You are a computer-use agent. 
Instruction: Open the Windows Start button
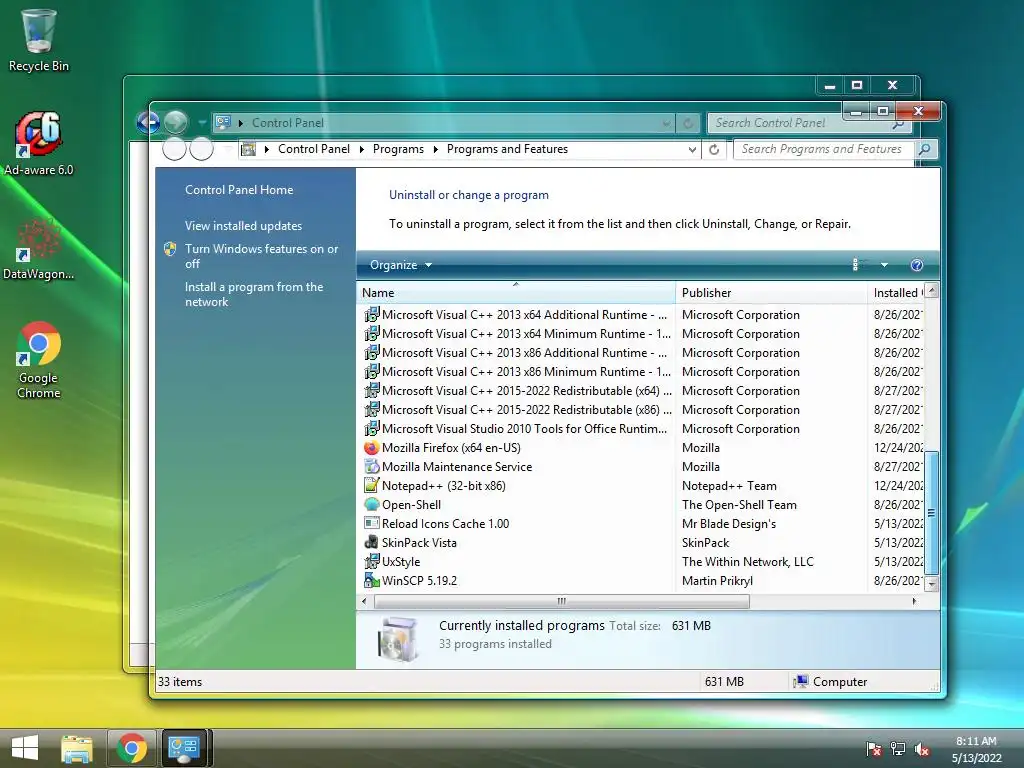[x=25, y=748]
